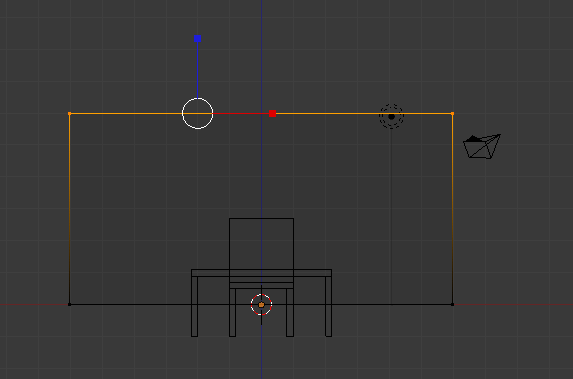Image resolution: width=573 pixels, height=379 pixels.
Task: Click the blue Z-axis manipulator handle
Action: point(197,38)
